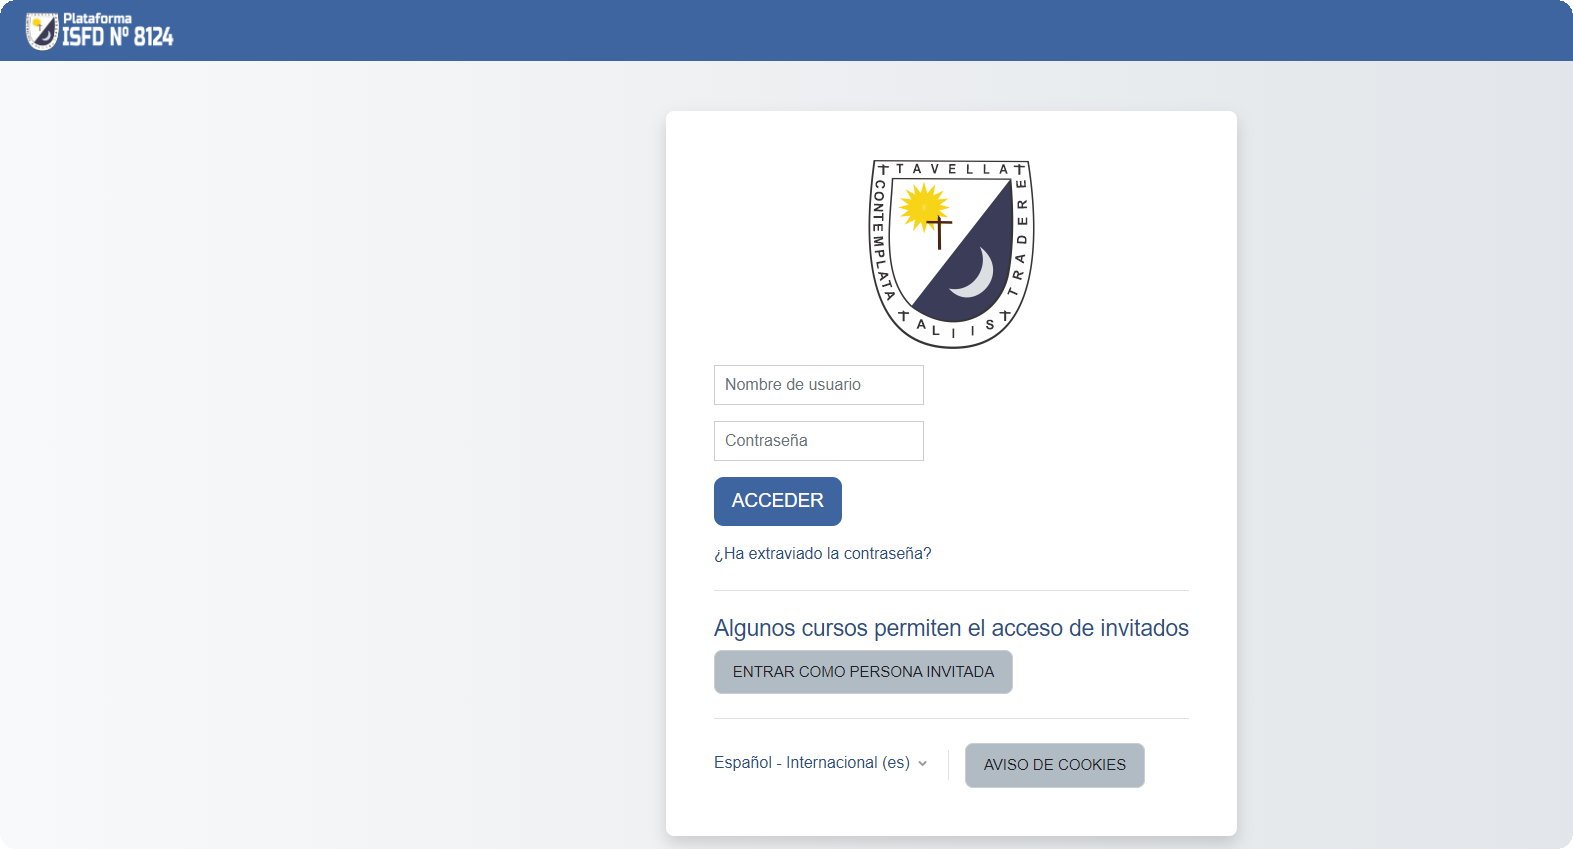Open the ¿Ha extraviado la contraseña? link

click(x=822, y=553)
